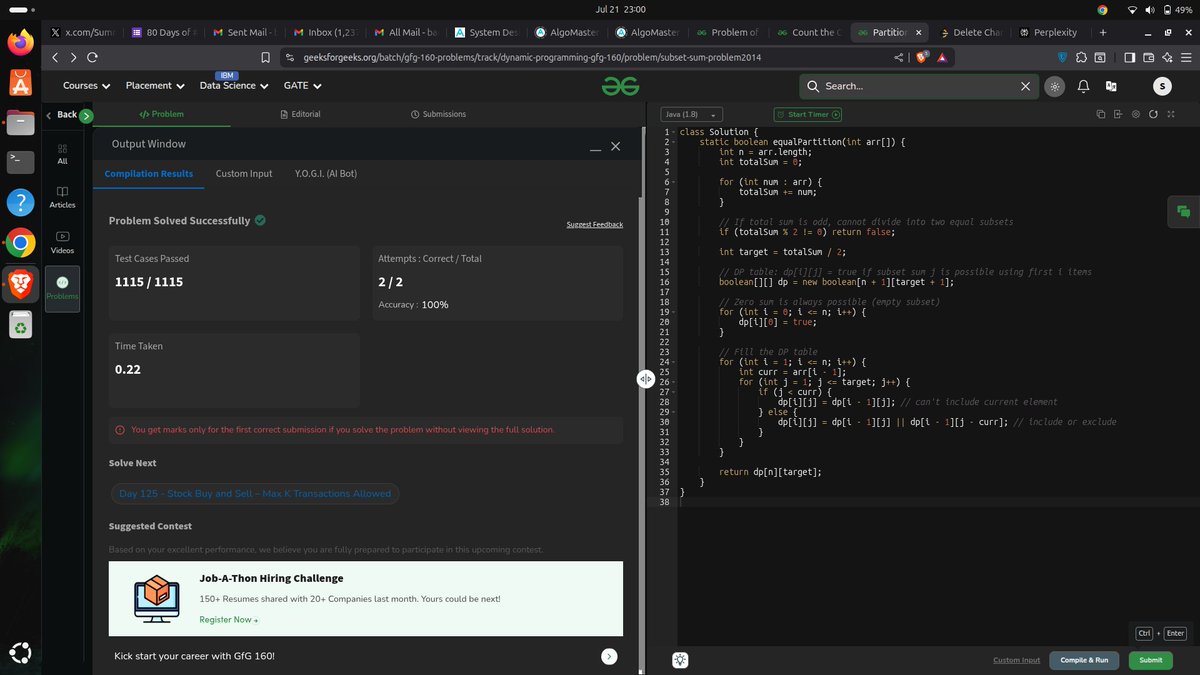This screenshot has width=1200, height=675.
Task: Expand the Placement dropdown
Action: pyautogui.click(x=155, y=86)
